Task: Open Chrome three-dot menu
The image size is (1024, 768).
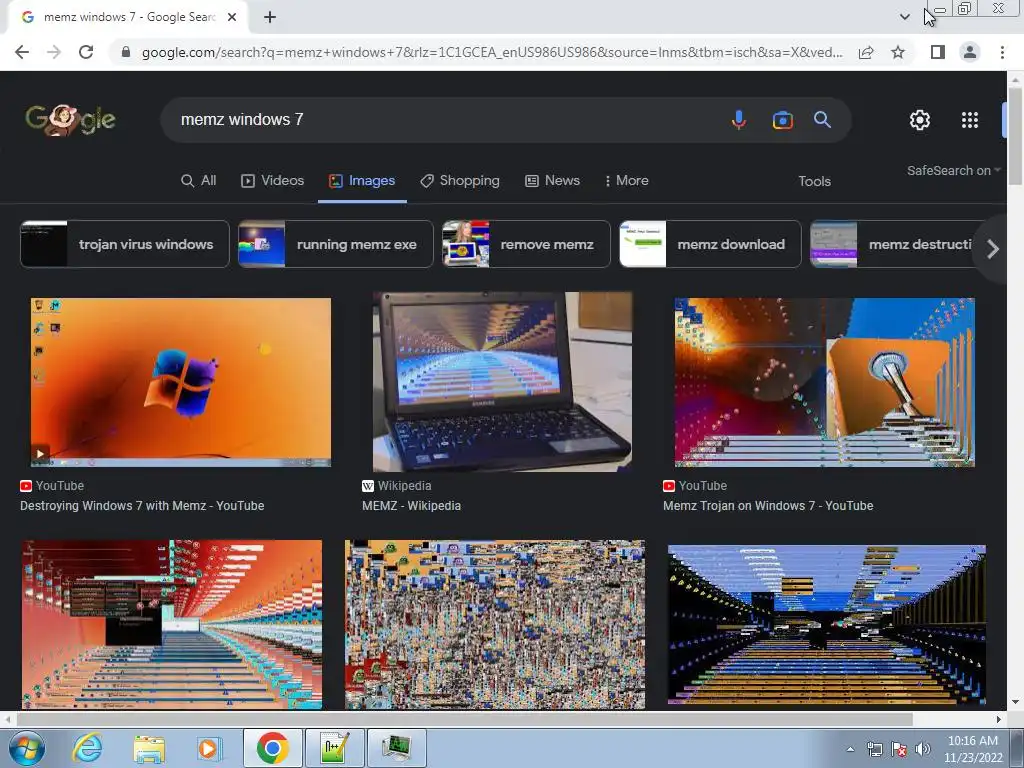Action: coord(1002,52)
